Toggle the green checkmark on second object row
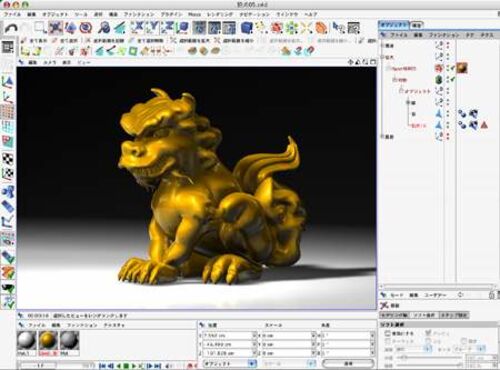 coord(452,79)
